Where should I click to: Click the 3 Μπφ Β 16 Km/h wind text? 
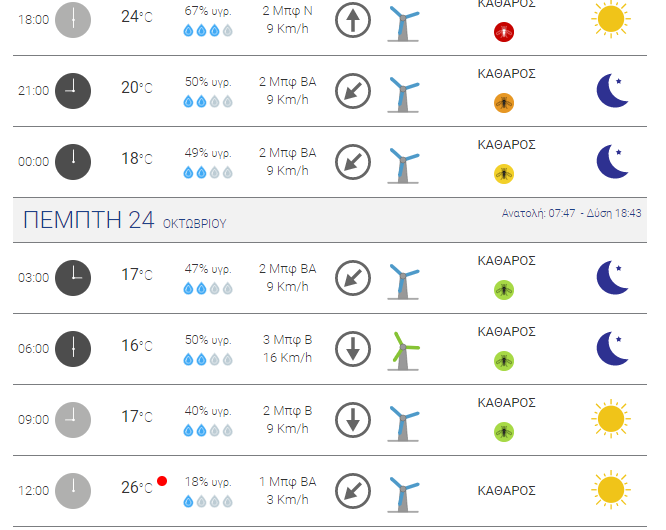288,349
